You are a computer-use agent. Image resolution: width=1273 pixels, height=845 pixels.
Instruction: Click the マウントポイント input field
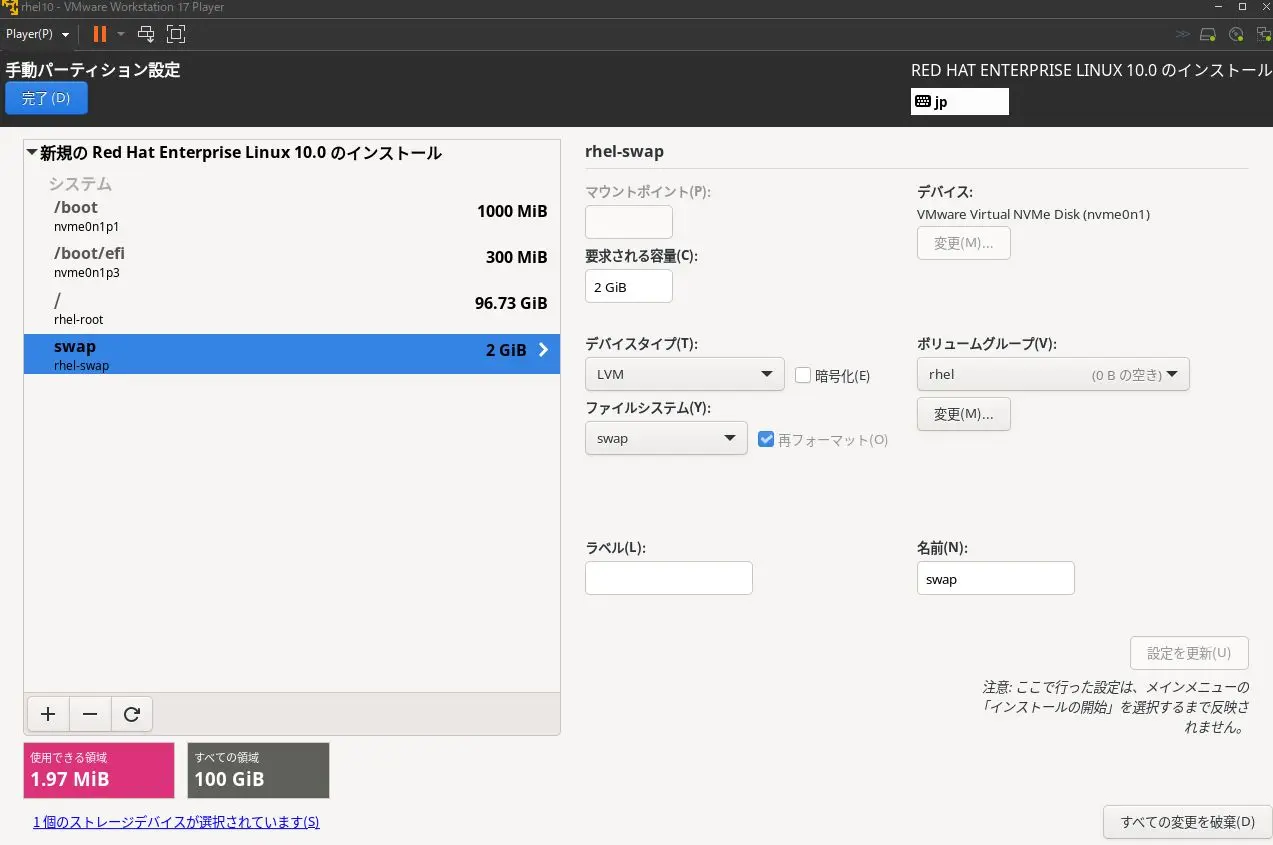(x=628, y=221)
